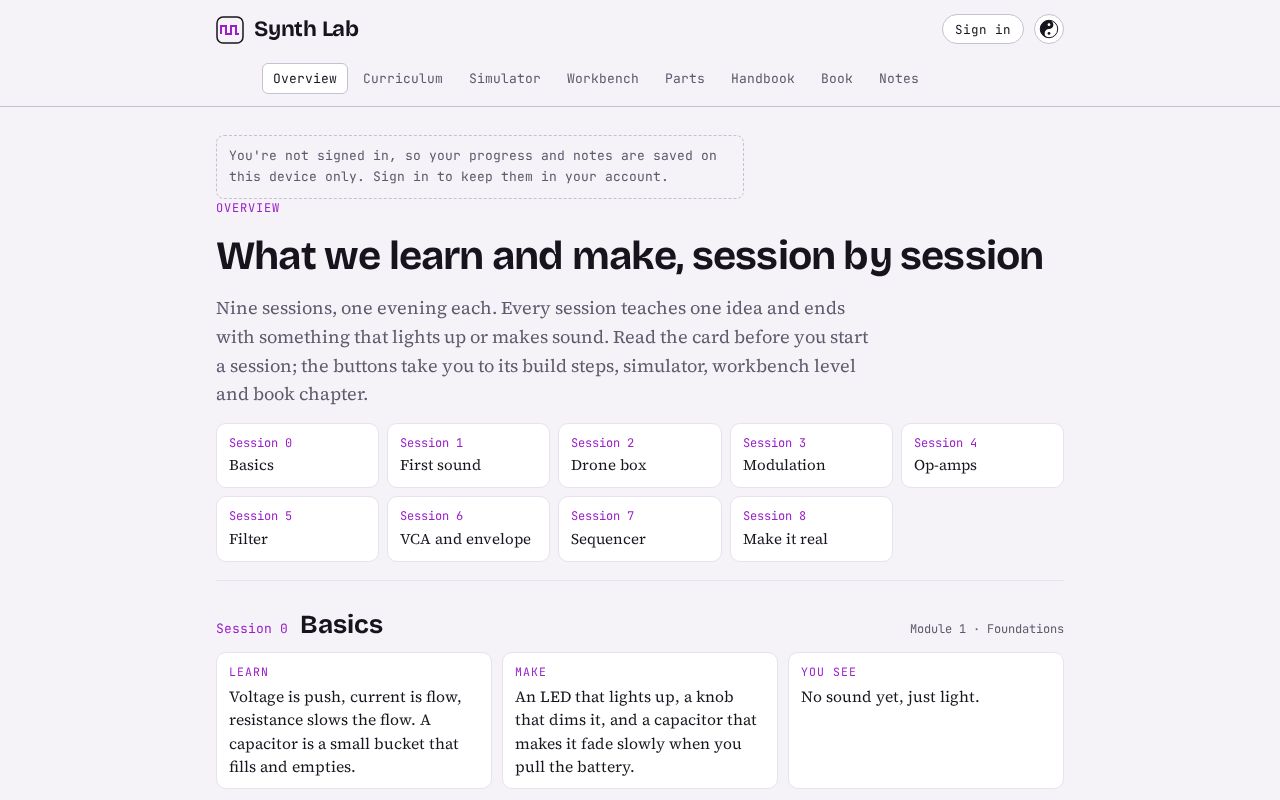This screenshot has width=1280, height=800.
Task: Select Session 3 Modulation card
Action: coord(811,455)
